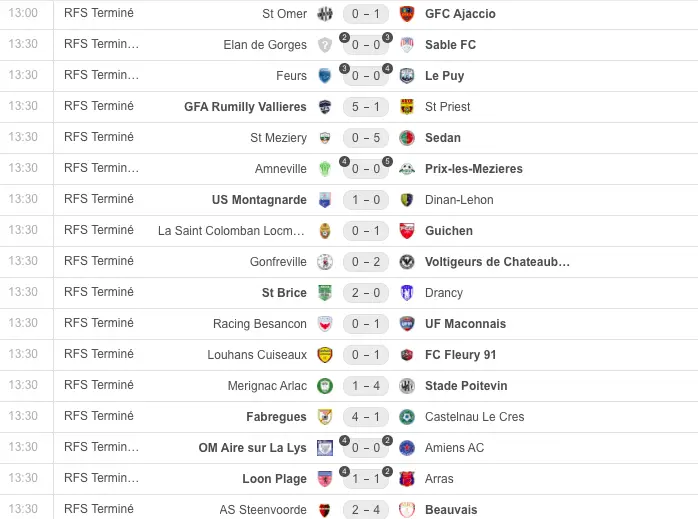Click the Dinan-Lehon shield crest

click(x=406, y=200)
